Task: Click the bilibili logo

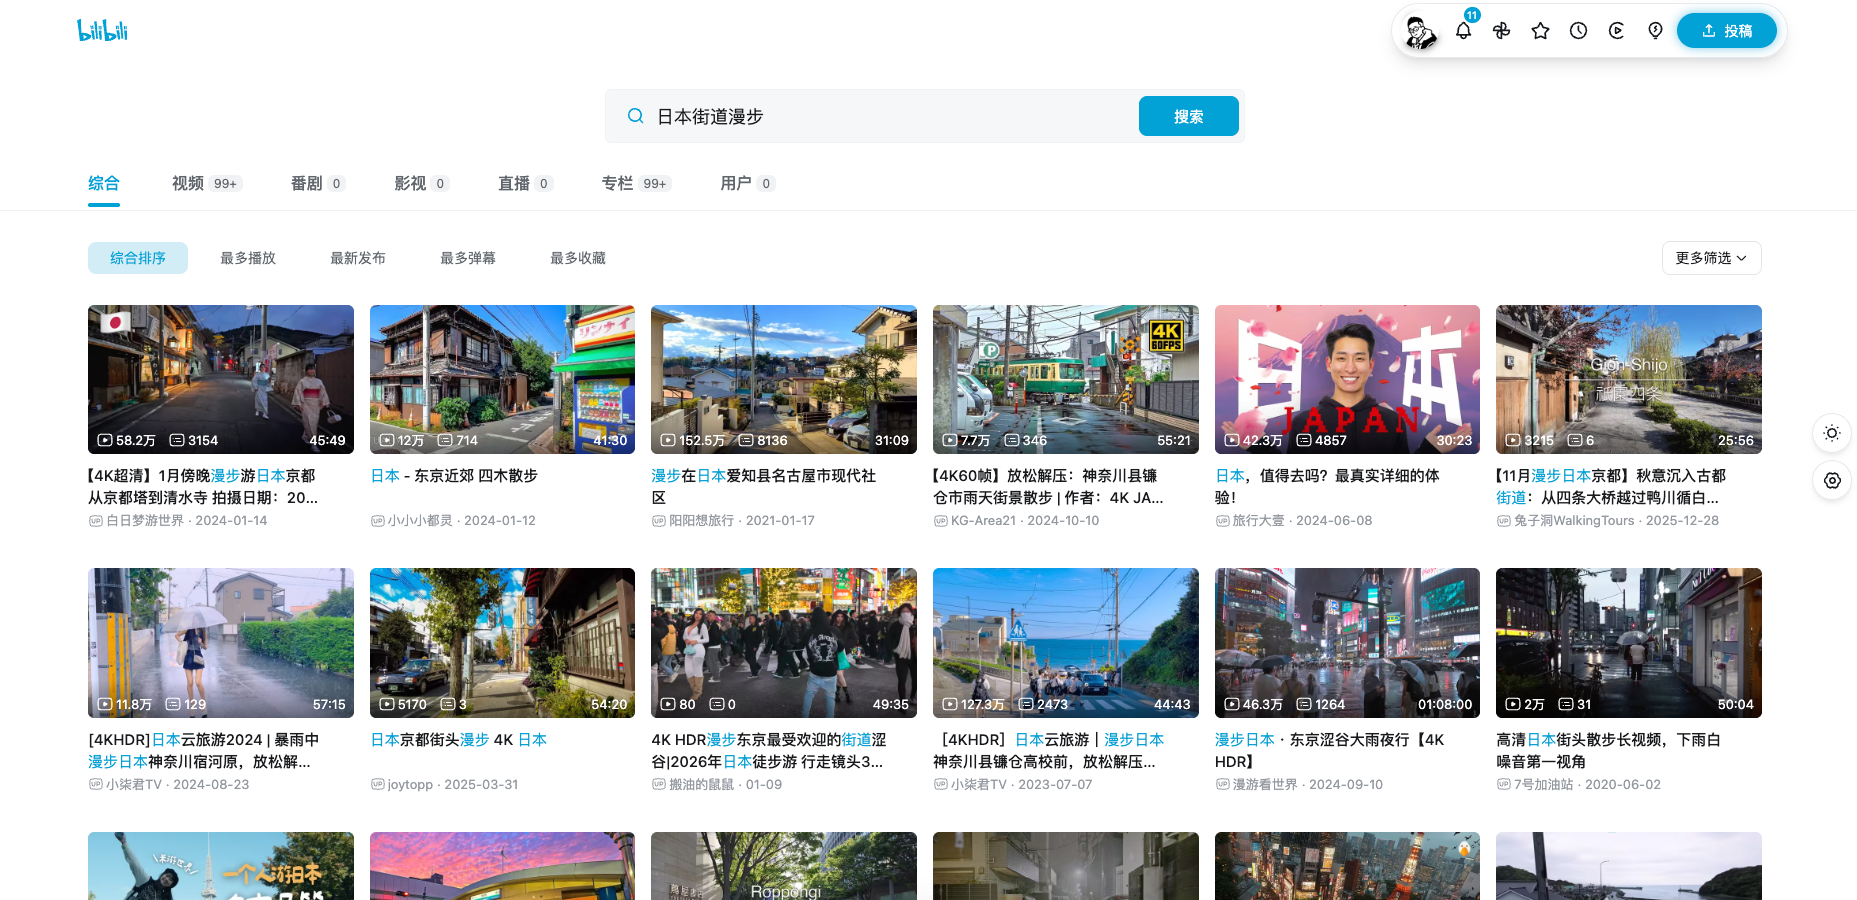Action: coord(102,30)
